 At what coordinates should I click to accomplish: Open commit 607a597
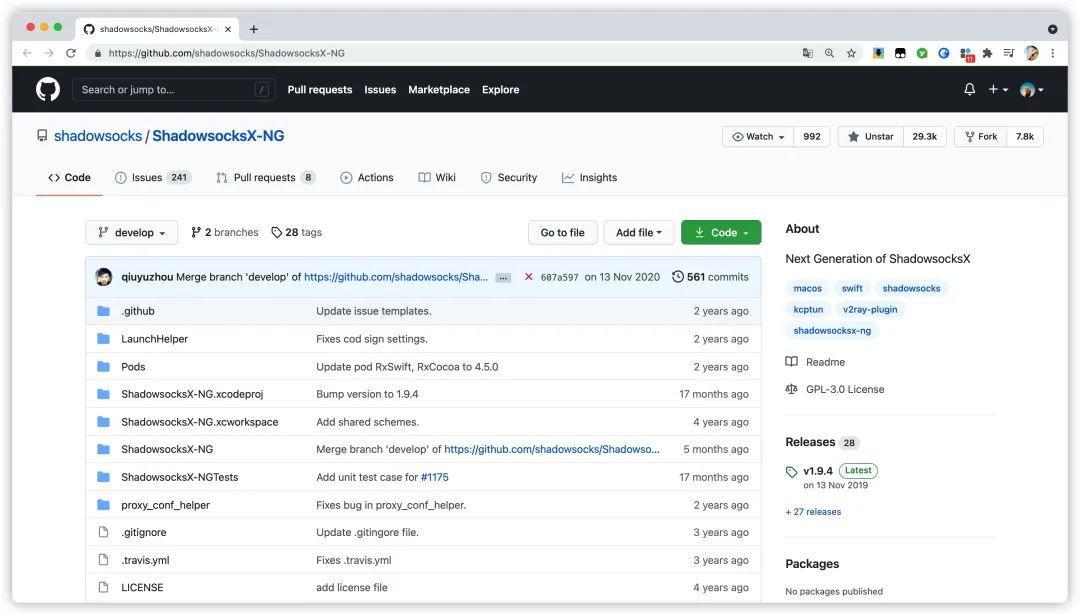[559, 278]
